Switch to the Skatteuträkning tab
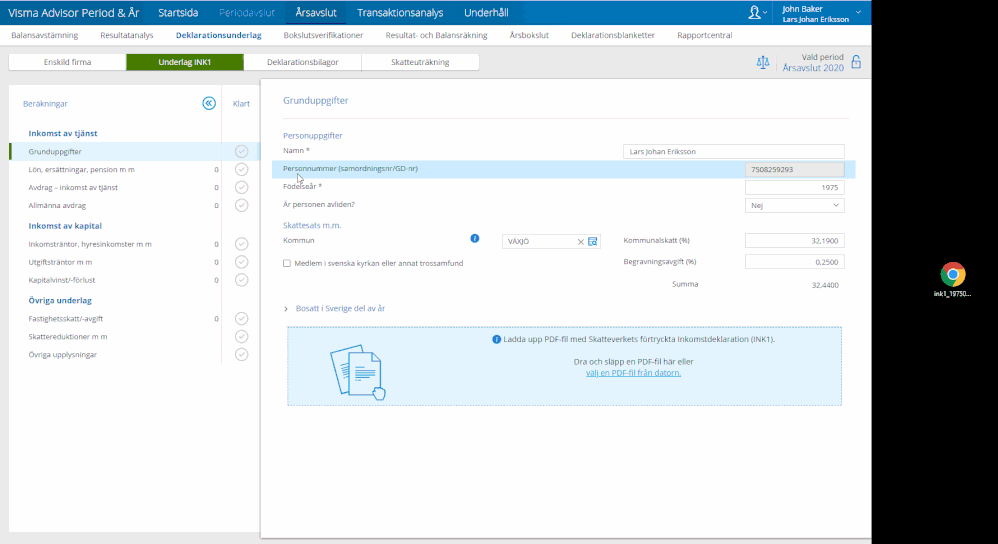 pos(420,62)
